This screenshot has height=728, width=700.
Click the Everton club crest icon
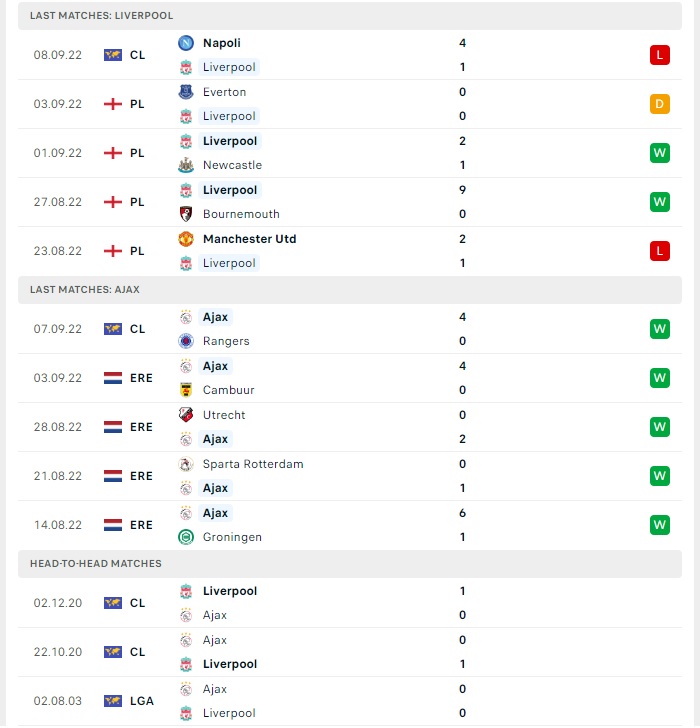(186, 92)
